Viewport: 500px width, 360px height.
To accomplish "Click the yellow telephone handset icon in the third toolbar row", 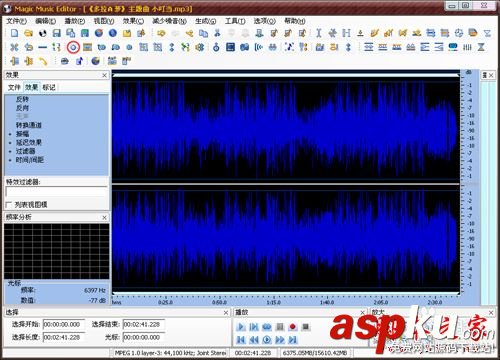I will 43,61.
